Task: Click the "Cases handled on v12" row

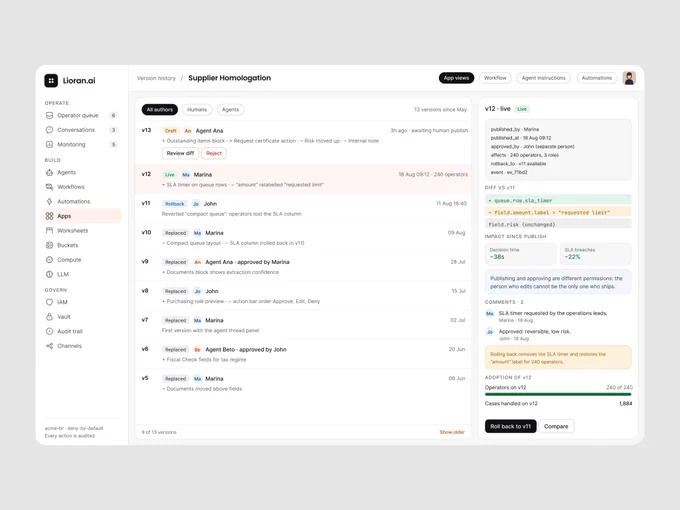Action: [x=558, y=403]
